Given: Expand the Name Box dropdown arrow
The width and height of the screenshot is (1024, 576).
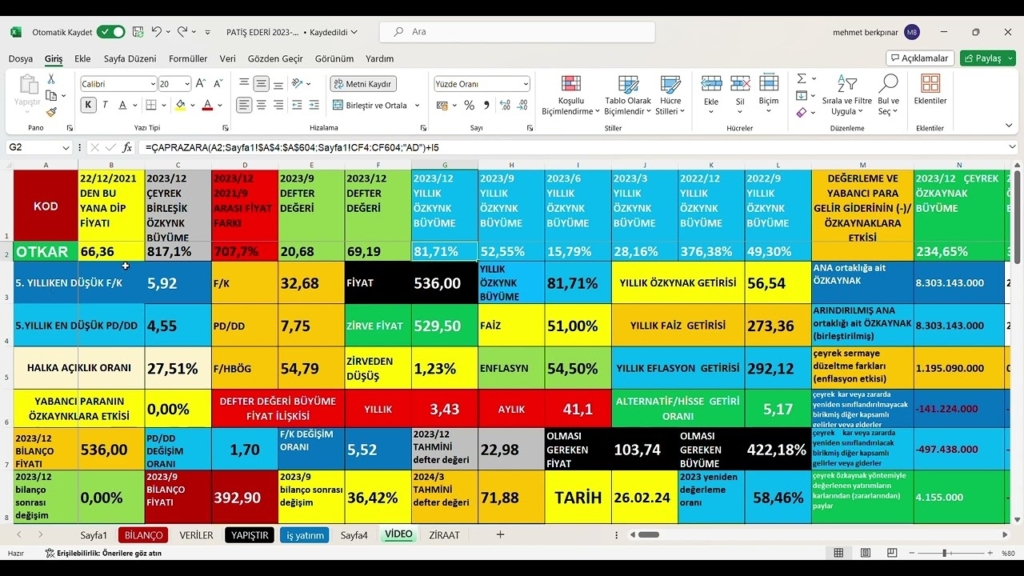Looking at the screenshot, I should tap(65, 148).
